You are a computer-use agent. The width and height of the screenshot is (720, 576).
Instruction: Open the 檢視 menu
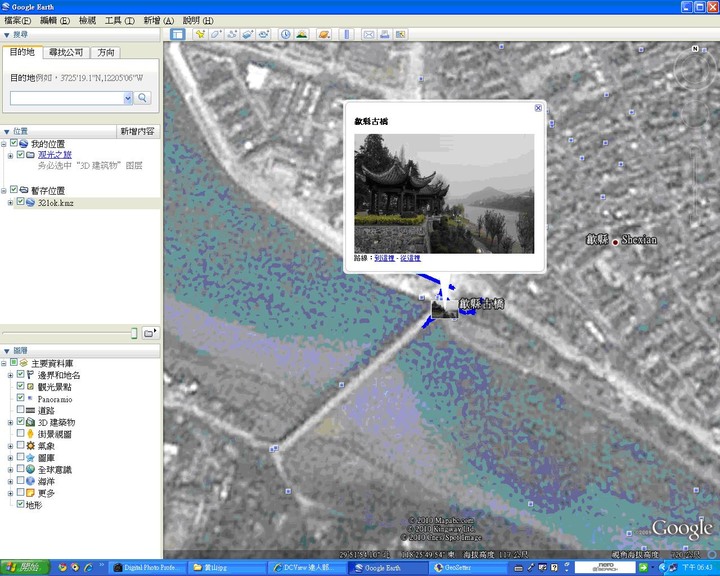point(87,21)
